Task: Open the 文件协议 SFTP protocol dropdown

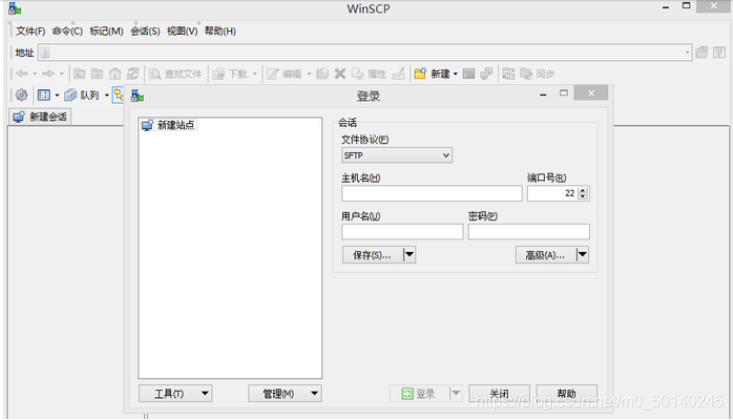Action: tap(396, 155)
